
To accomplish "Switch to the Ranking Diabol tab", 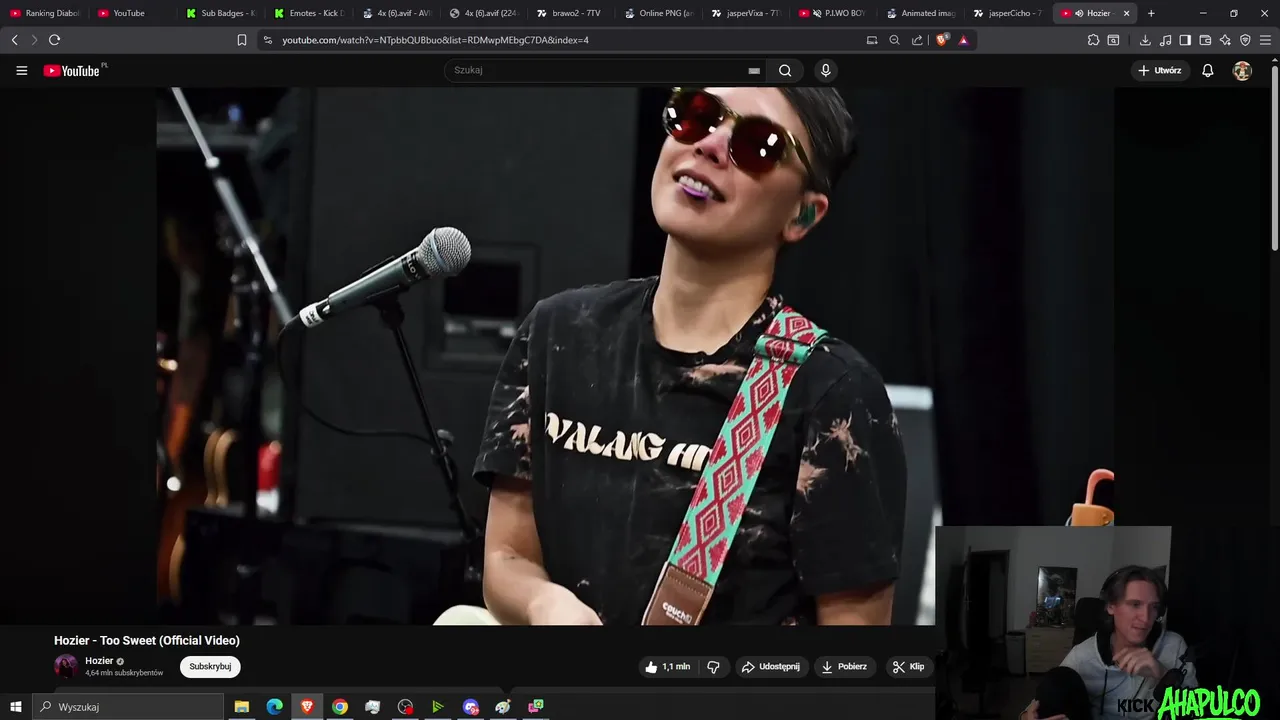I will 44,13.
